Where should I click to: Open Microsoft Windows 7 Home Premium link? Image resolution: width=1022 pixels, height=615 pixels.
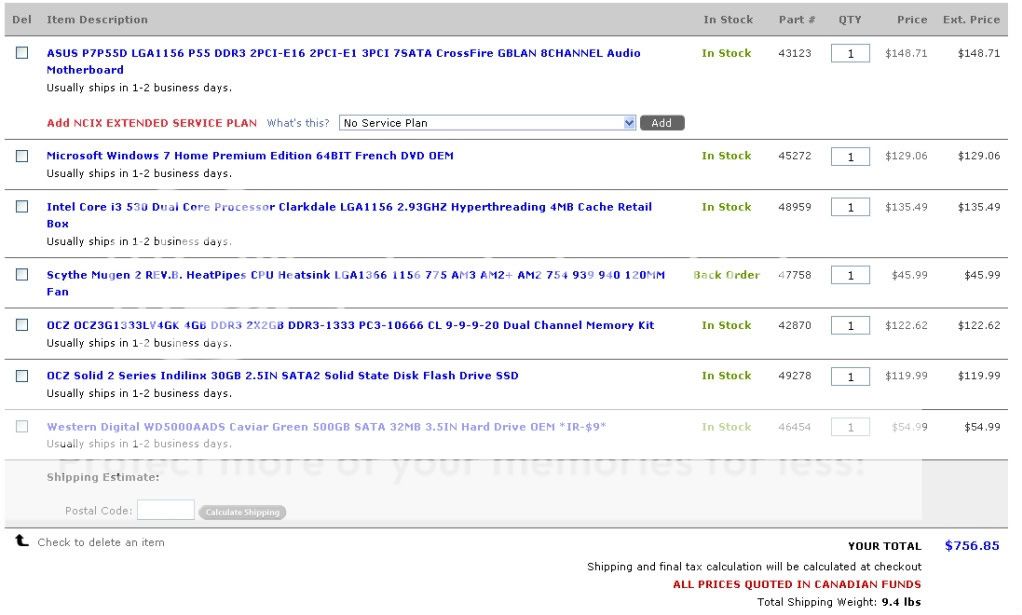click(x=250, y=156)
